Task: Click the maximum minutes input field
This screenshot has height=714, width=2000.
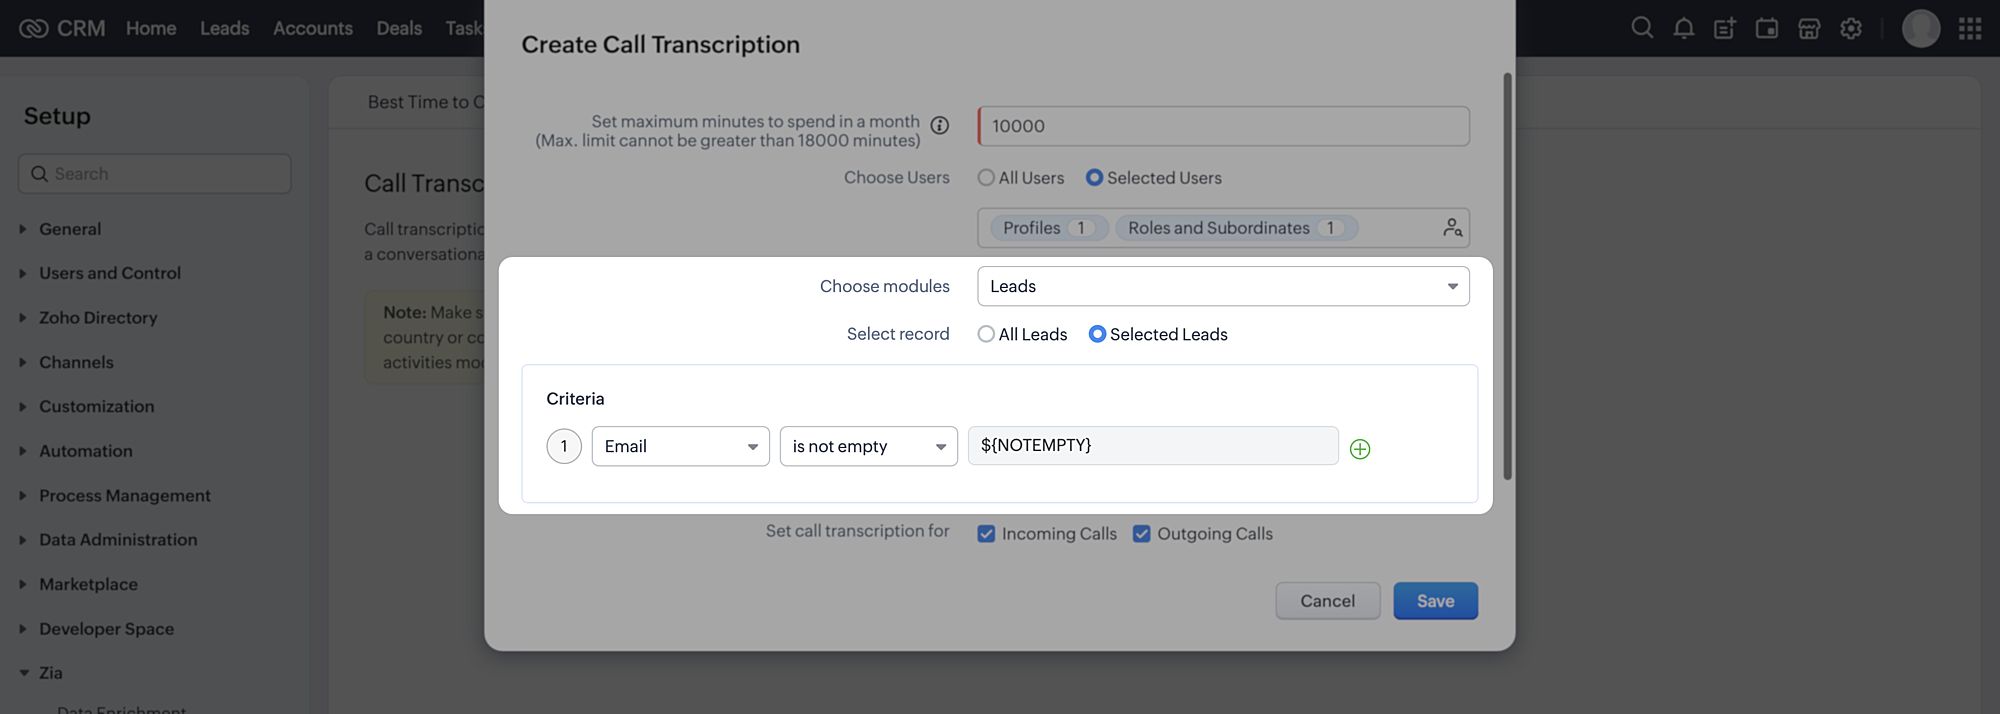Action: click(1223, 126)
